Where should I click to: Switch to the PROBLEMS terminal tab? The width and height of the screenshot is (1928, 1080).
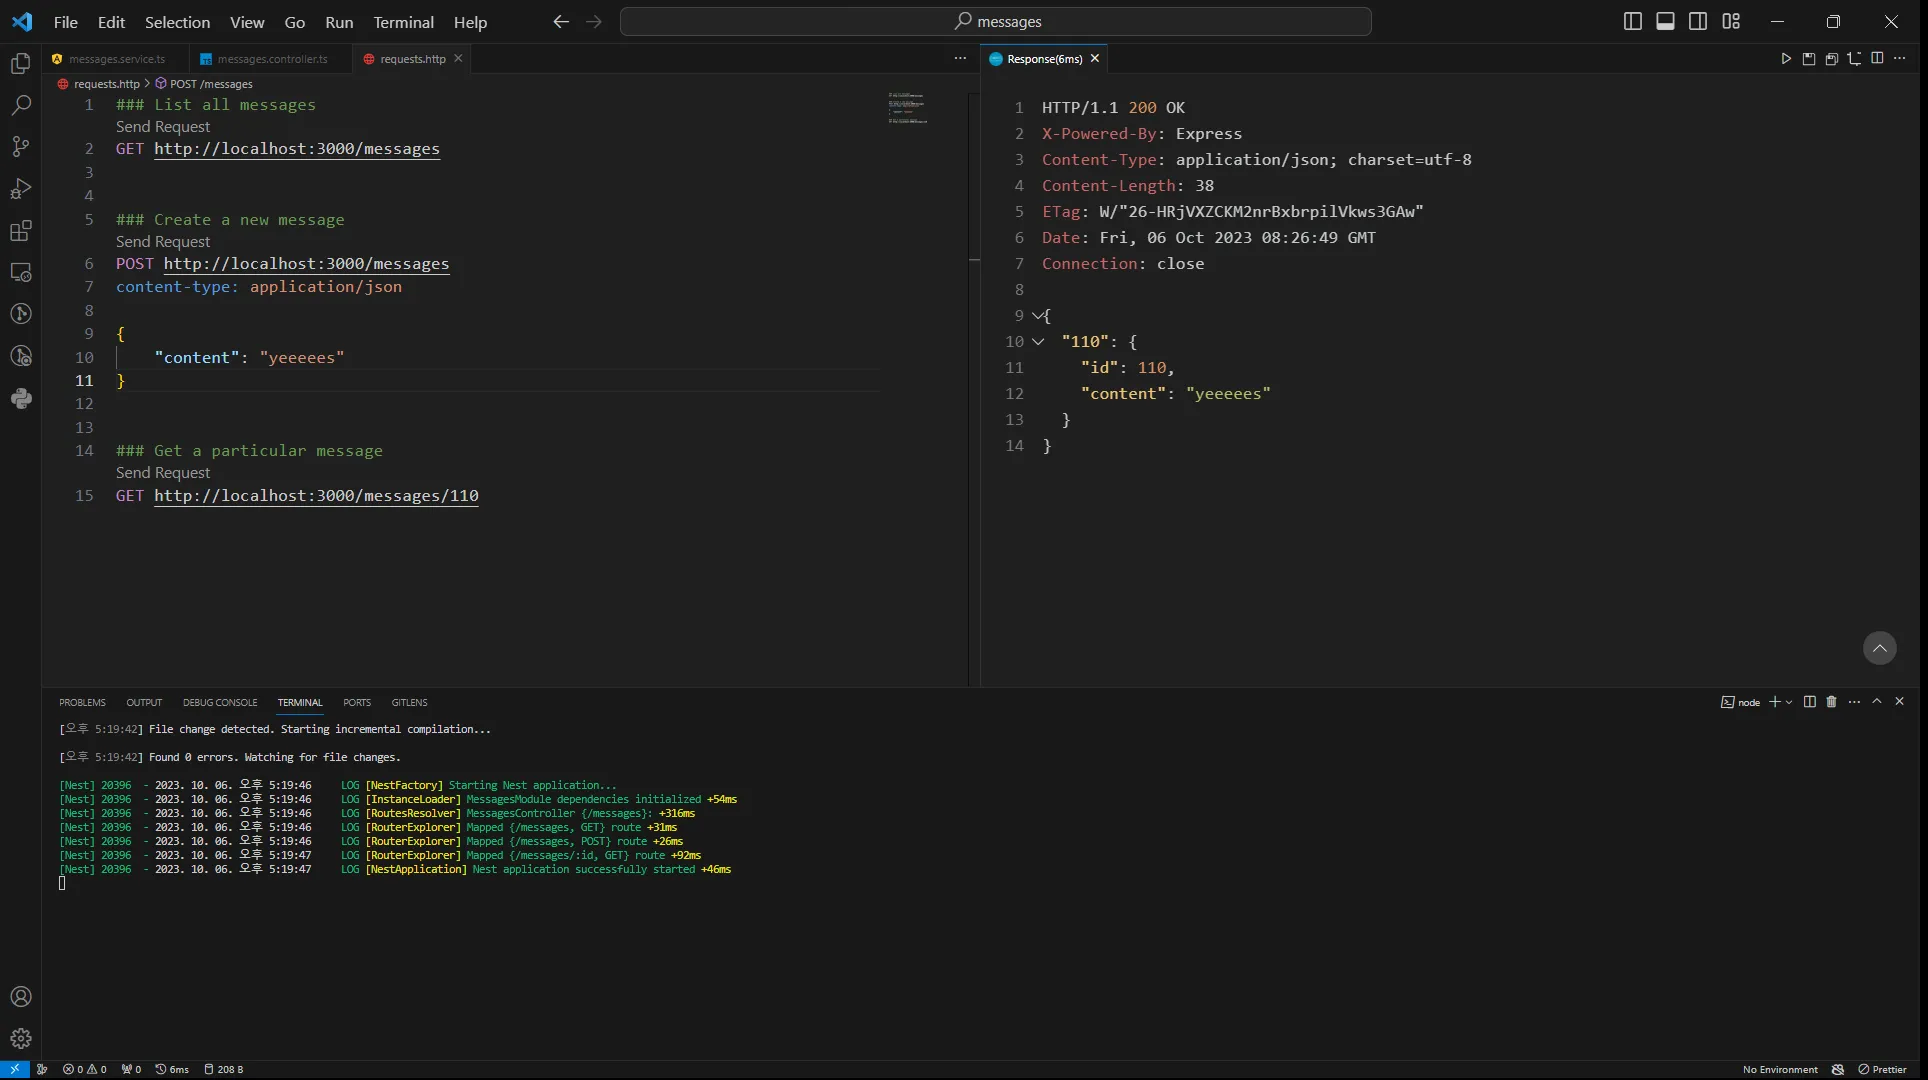click(82, 701)
